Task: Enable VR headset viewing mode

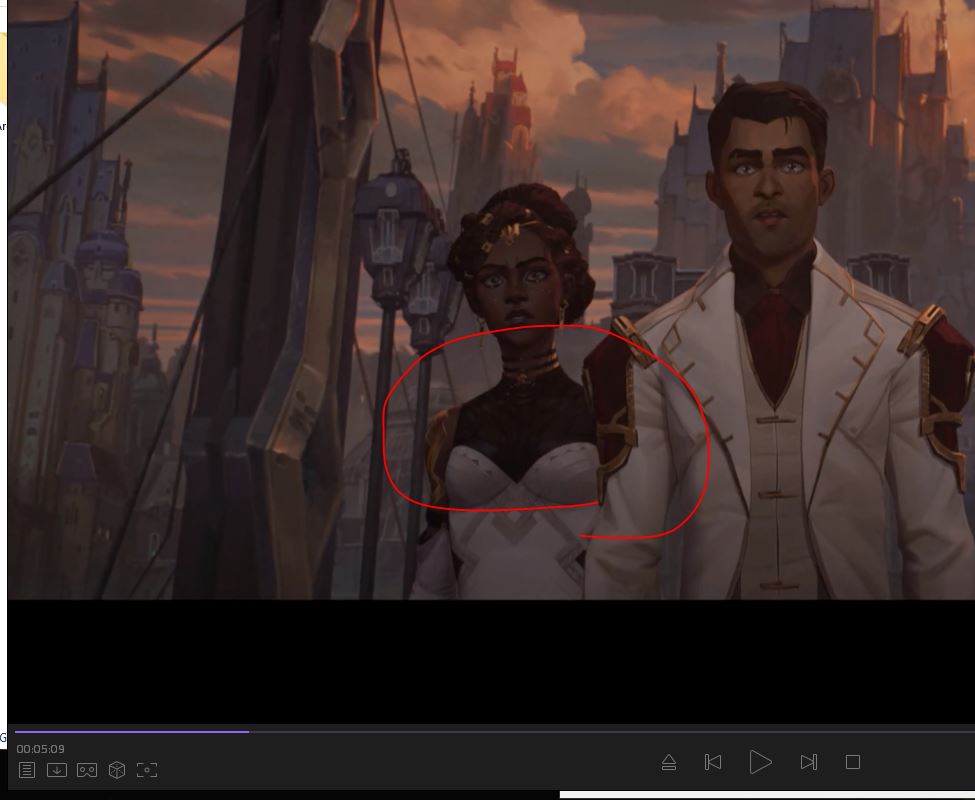Action: (87, 770)
